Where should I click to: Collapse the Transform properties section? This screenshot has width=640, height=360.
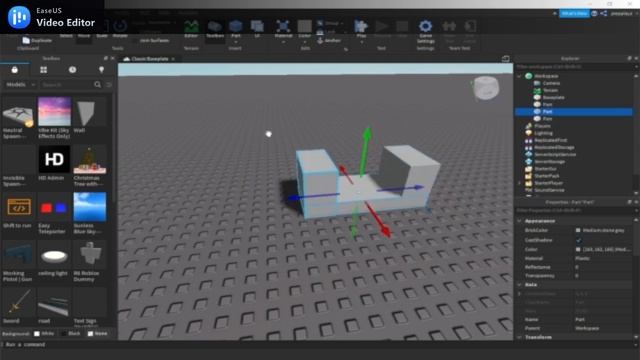click(520, 337)
